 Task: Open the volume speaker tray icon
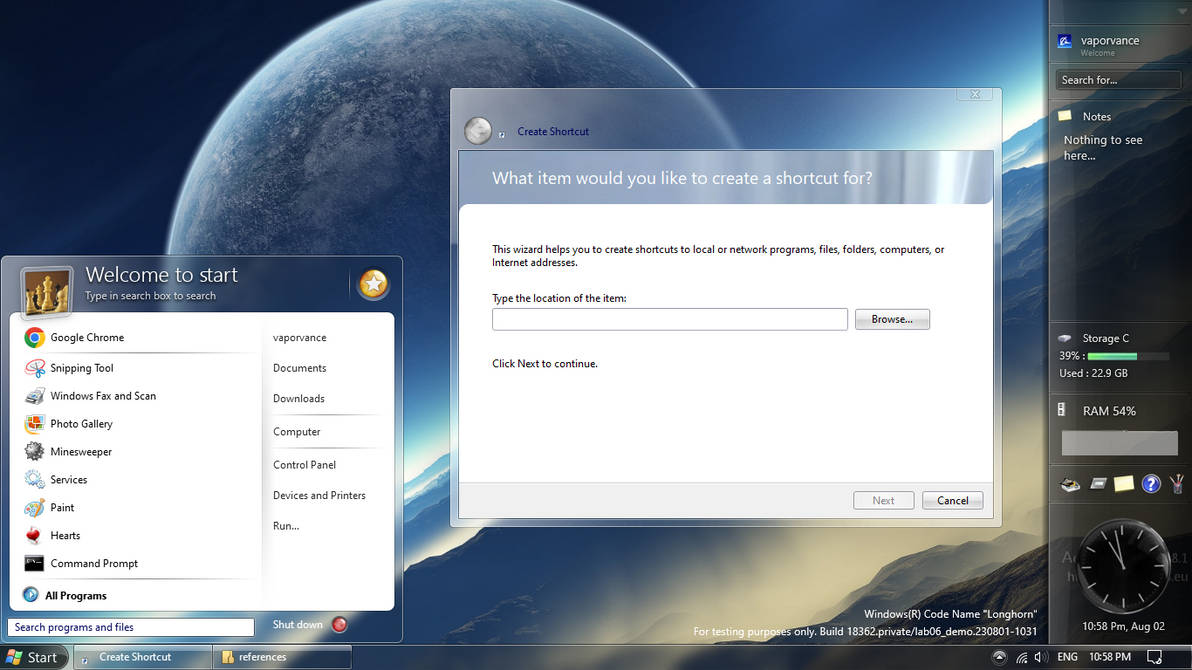(1041, 657)
